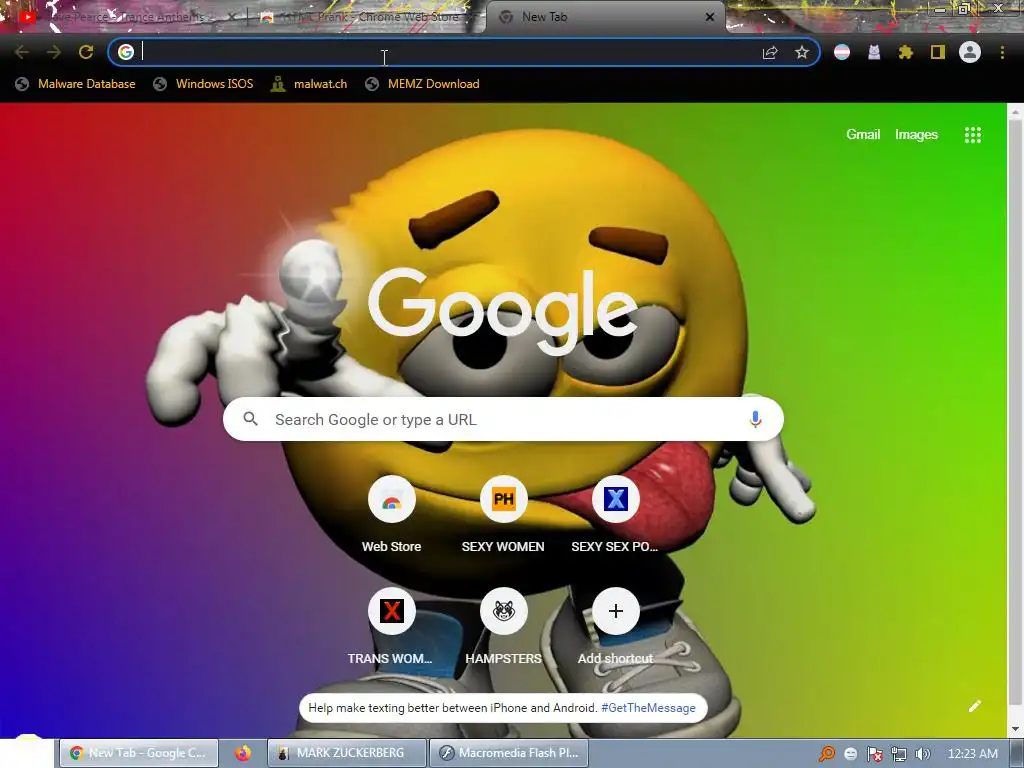Click the scrollbar down arrow
The width and height of the screenshot is (1024, 768).
1015,729
